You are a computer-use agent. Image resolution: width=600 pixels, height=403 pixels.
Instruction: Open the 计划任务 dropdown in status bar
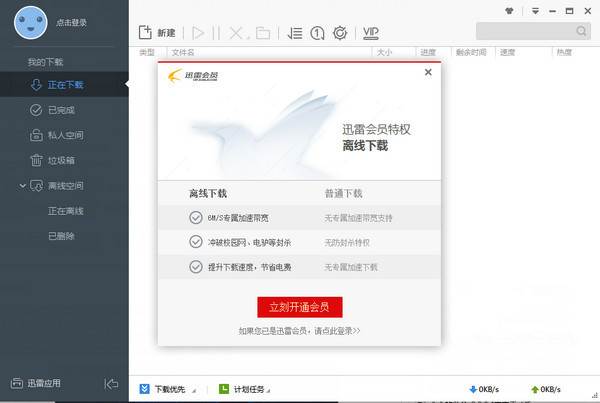click(x=243, y=389)
